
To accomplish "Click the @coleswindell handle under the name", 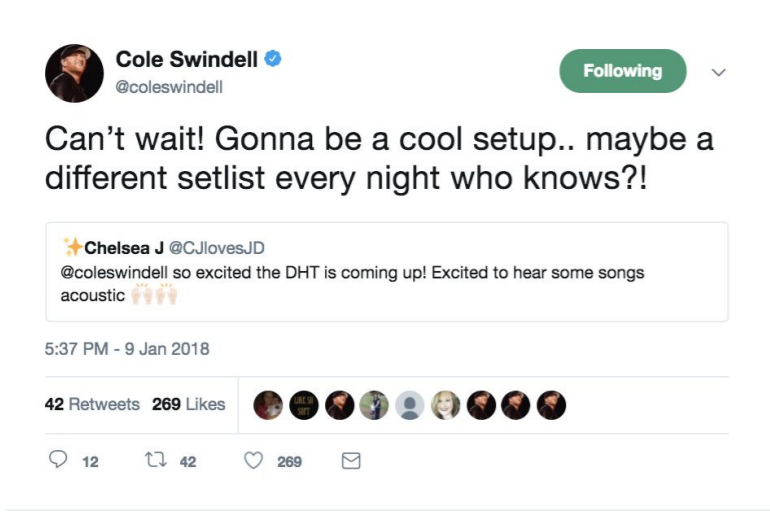I will tap(169, 87).
